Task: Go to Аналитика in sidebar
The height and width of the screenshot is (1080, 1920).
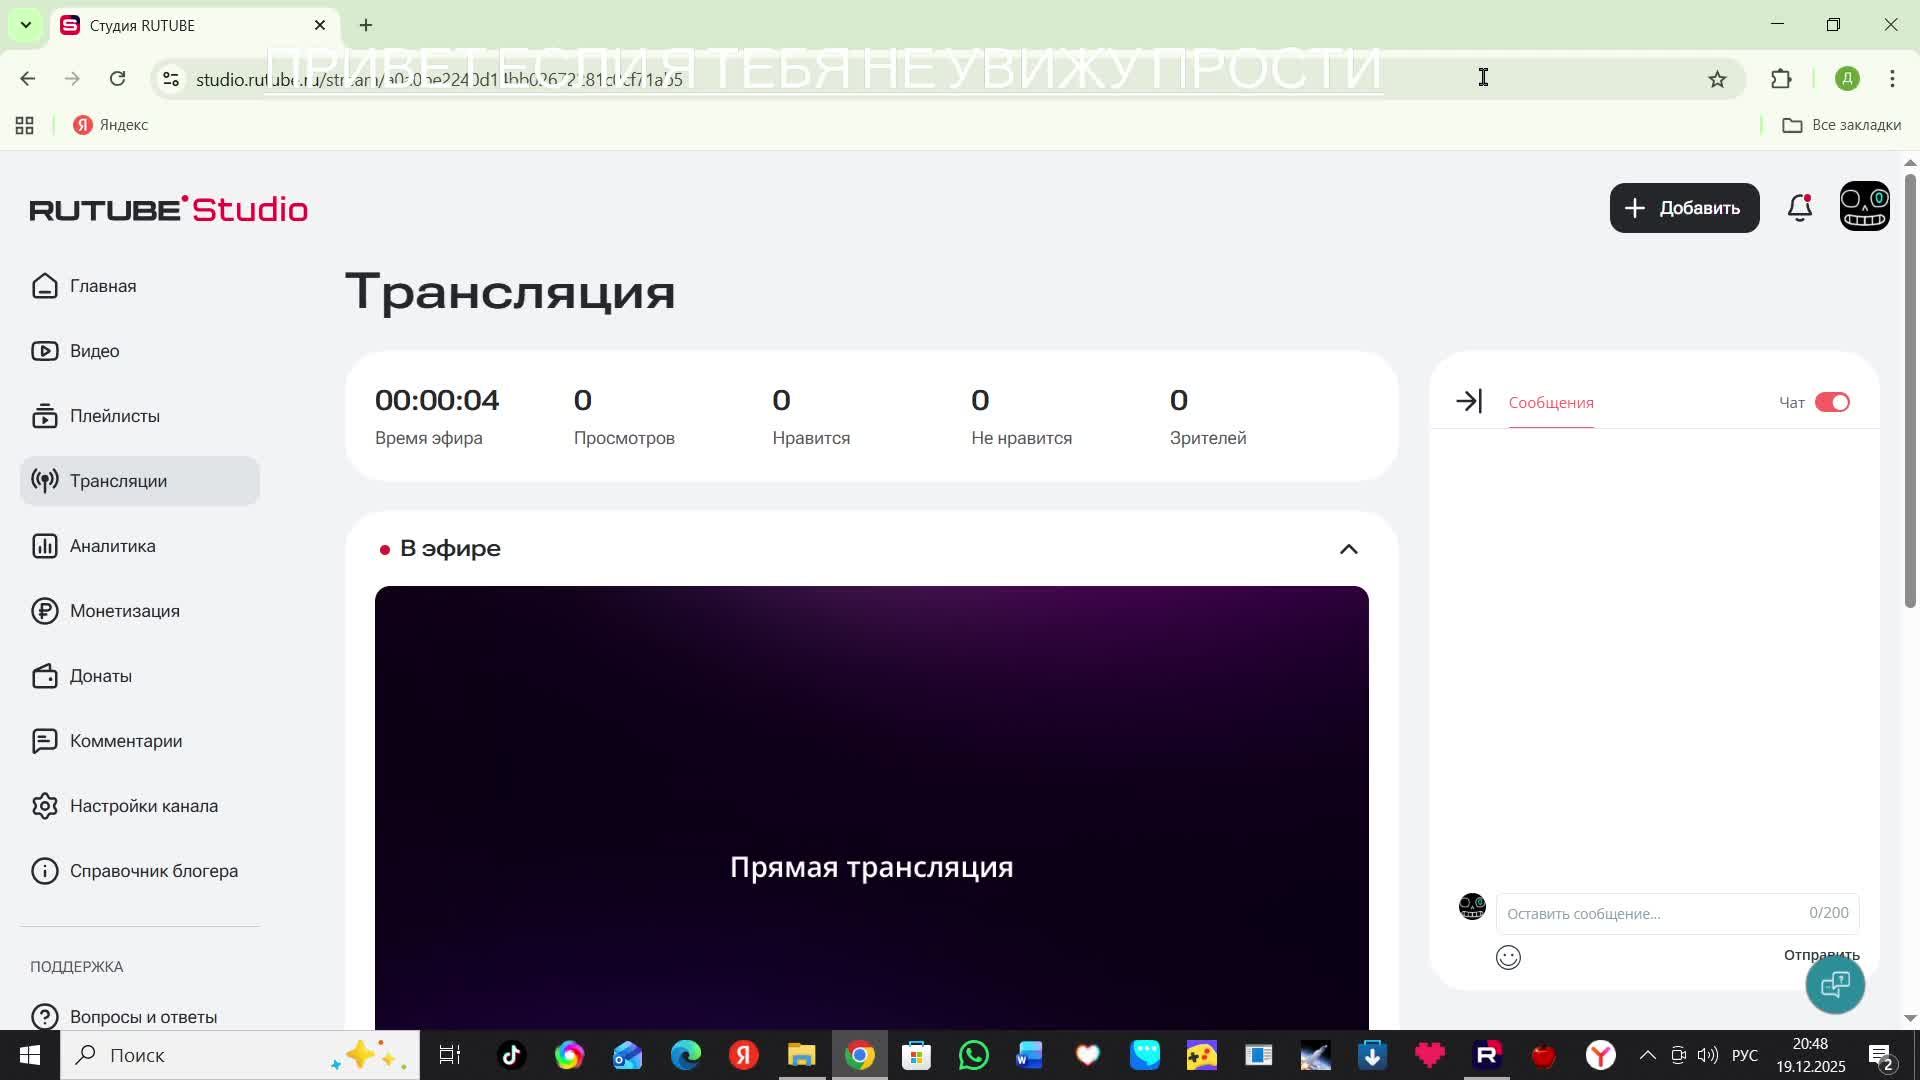Action: [112, 546]
